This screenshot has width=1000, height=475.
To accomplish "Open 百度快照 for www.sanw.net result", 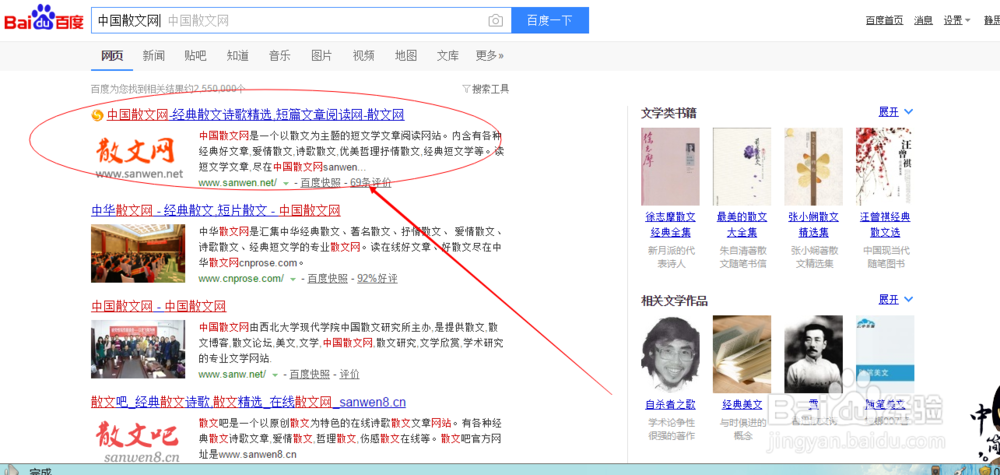I will pyautogui.click(x=310, y=374).
